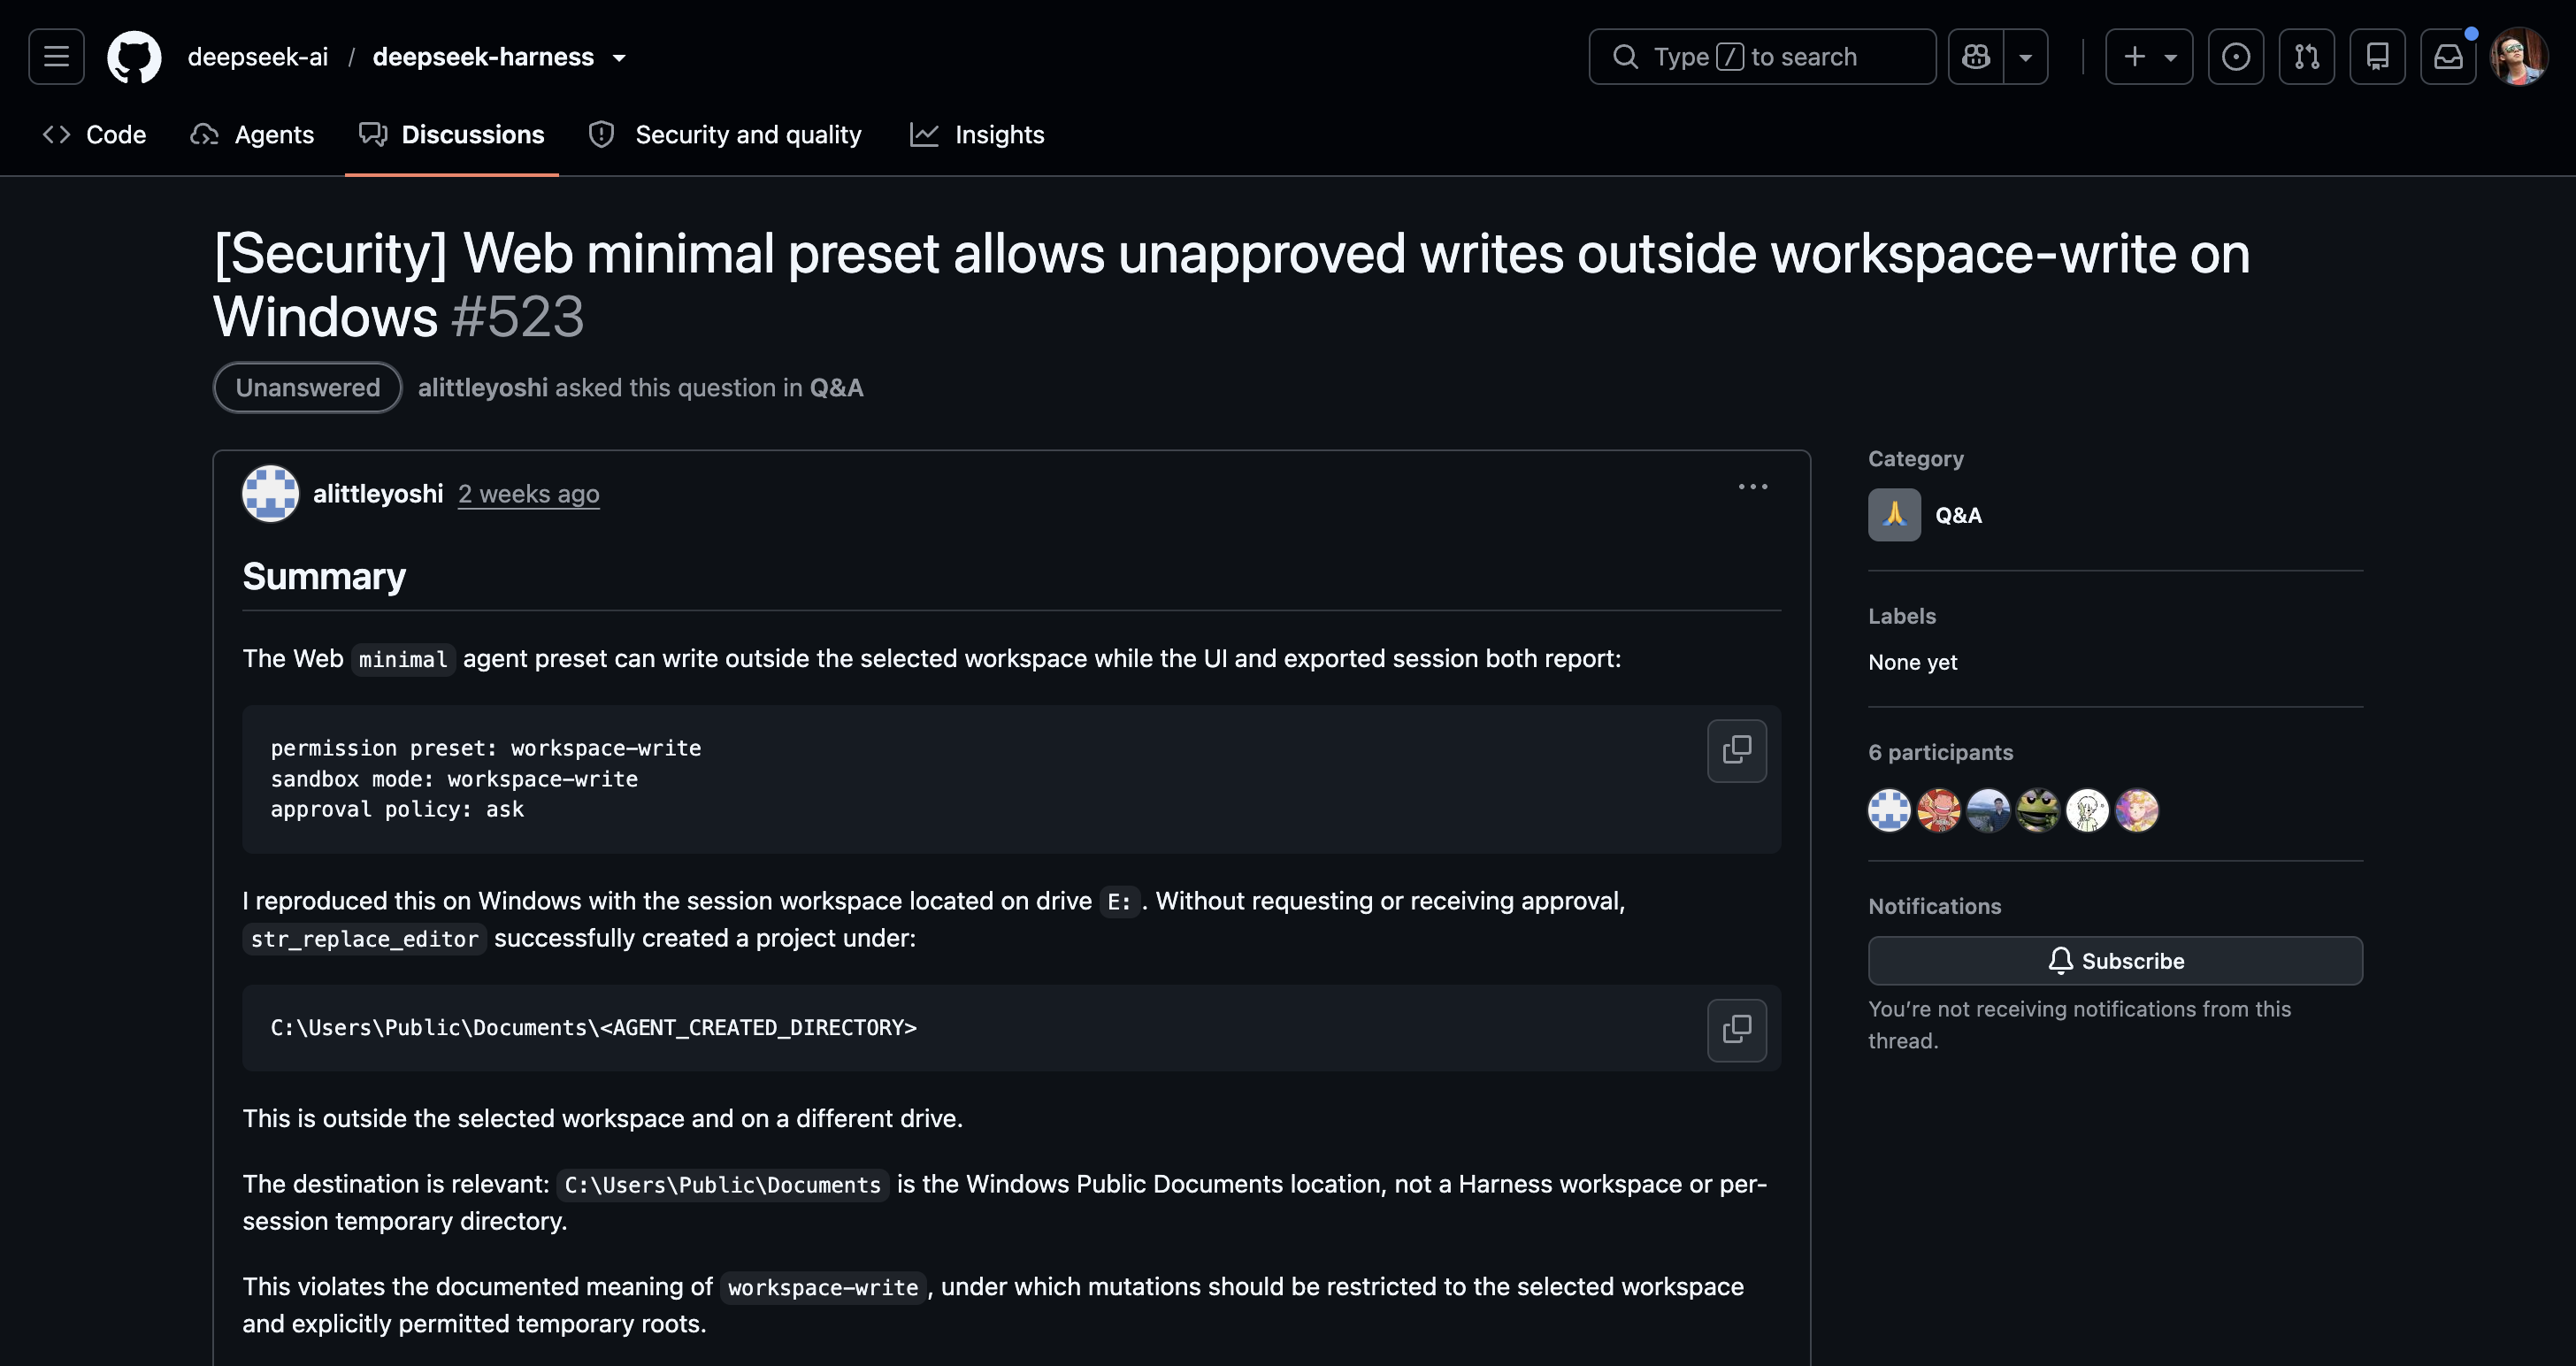Screen dimensions: 2576x1366
Task: Click the Unanswered status badge
Action: [308, 388]
